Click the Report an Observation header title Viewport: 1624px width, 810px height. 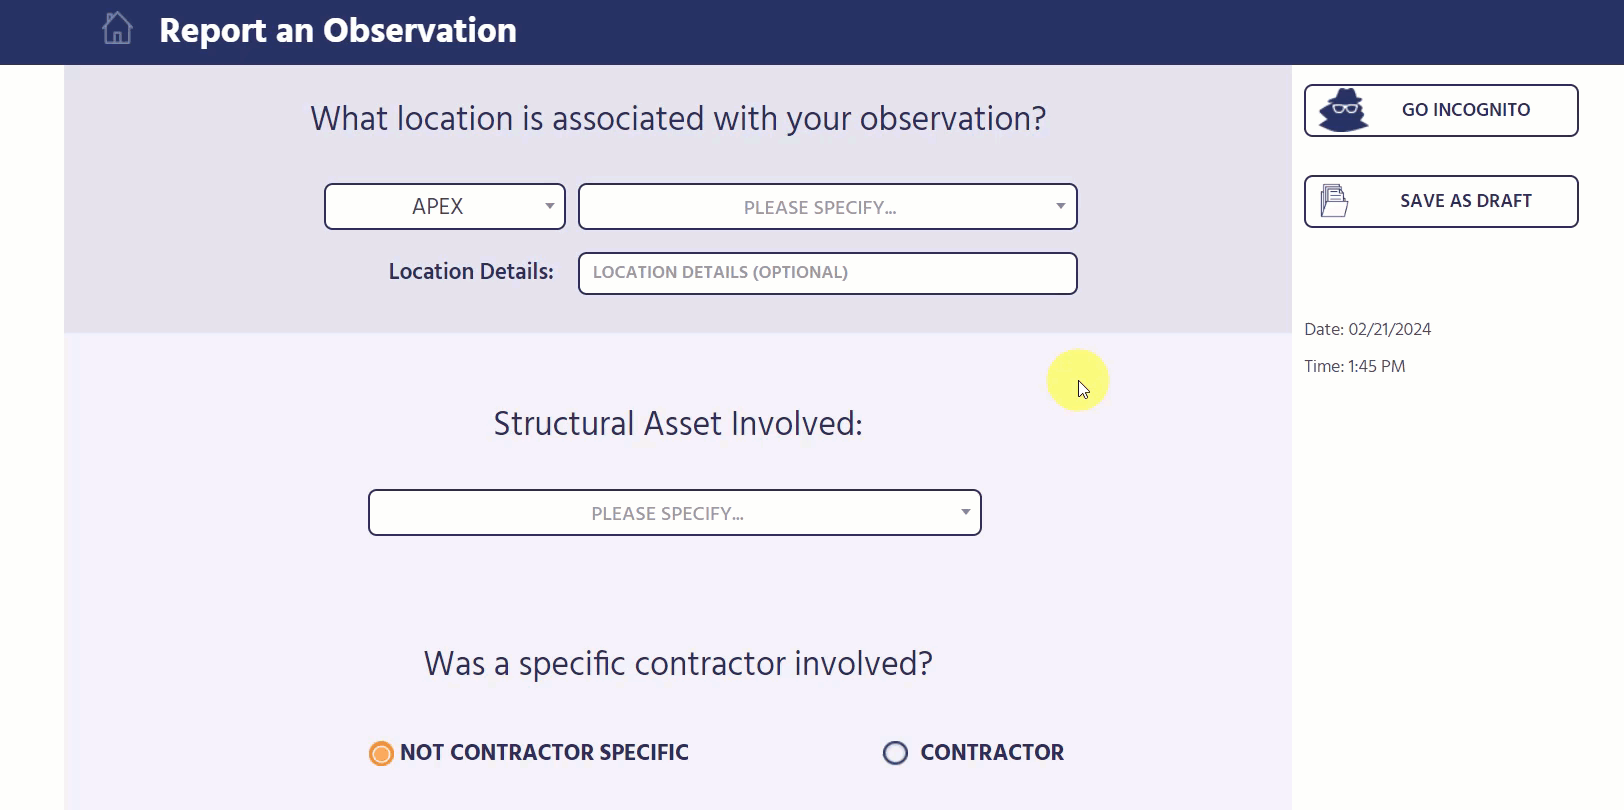click(x=337, y=30)
